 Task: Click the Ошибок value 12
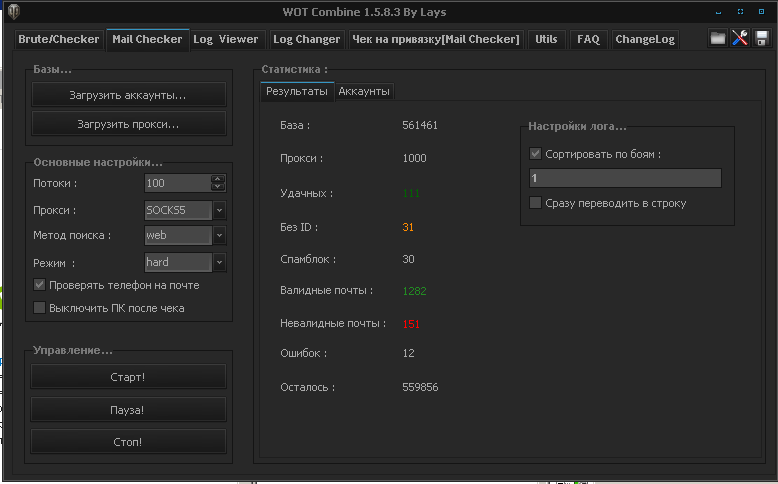(x=408, y=353)
